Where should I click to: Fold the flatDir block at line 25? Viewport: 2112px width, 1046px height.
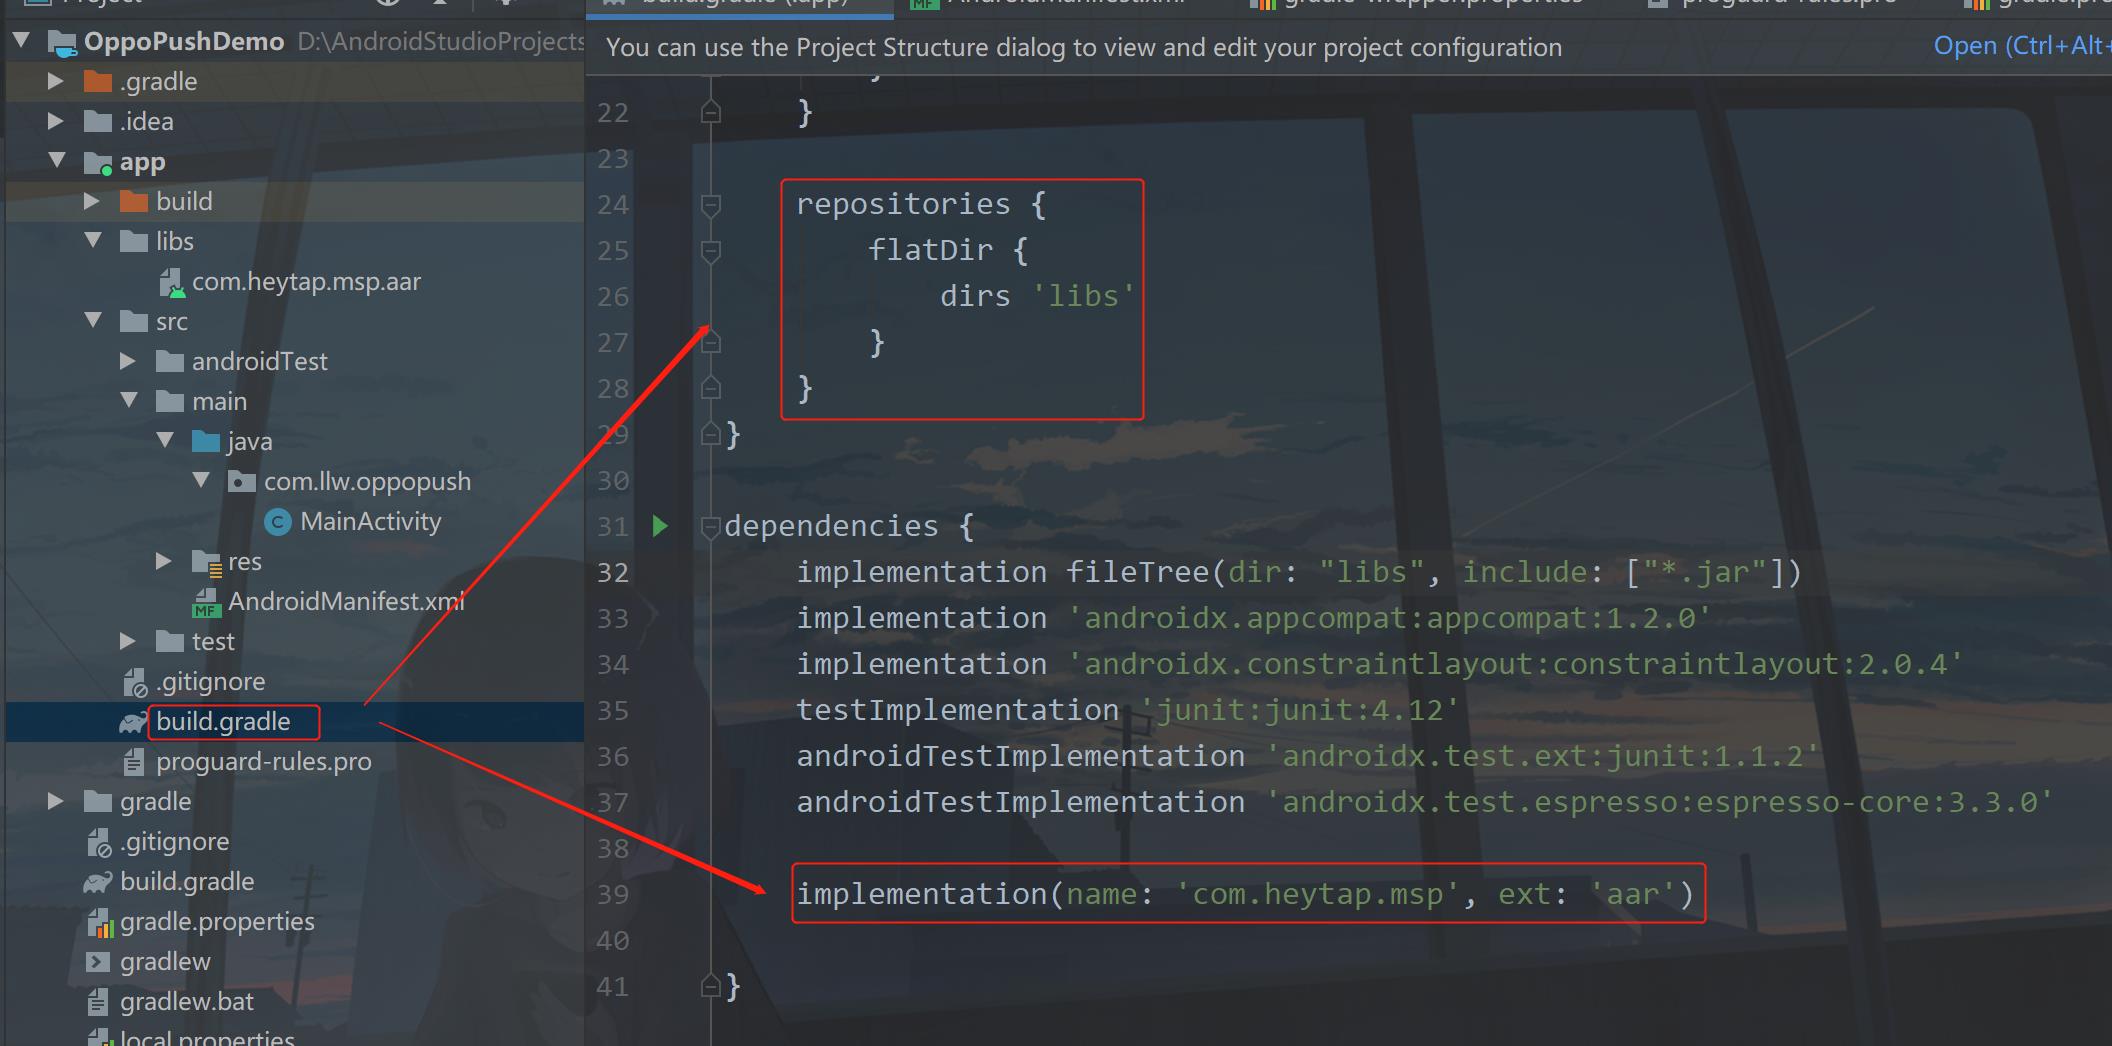point(711,251)
